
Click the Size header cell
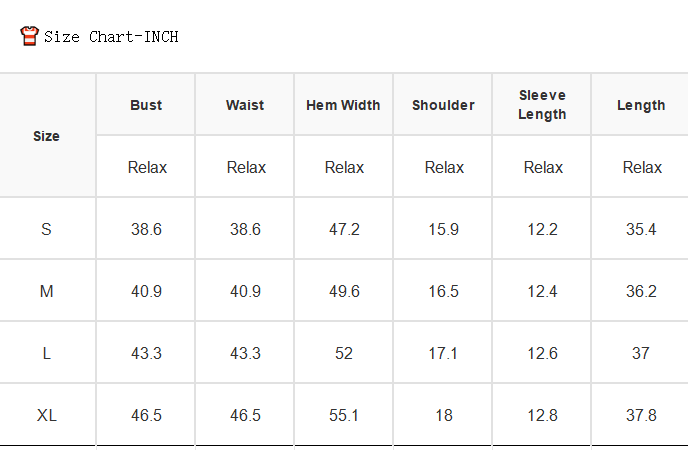(x=47, y=136)
